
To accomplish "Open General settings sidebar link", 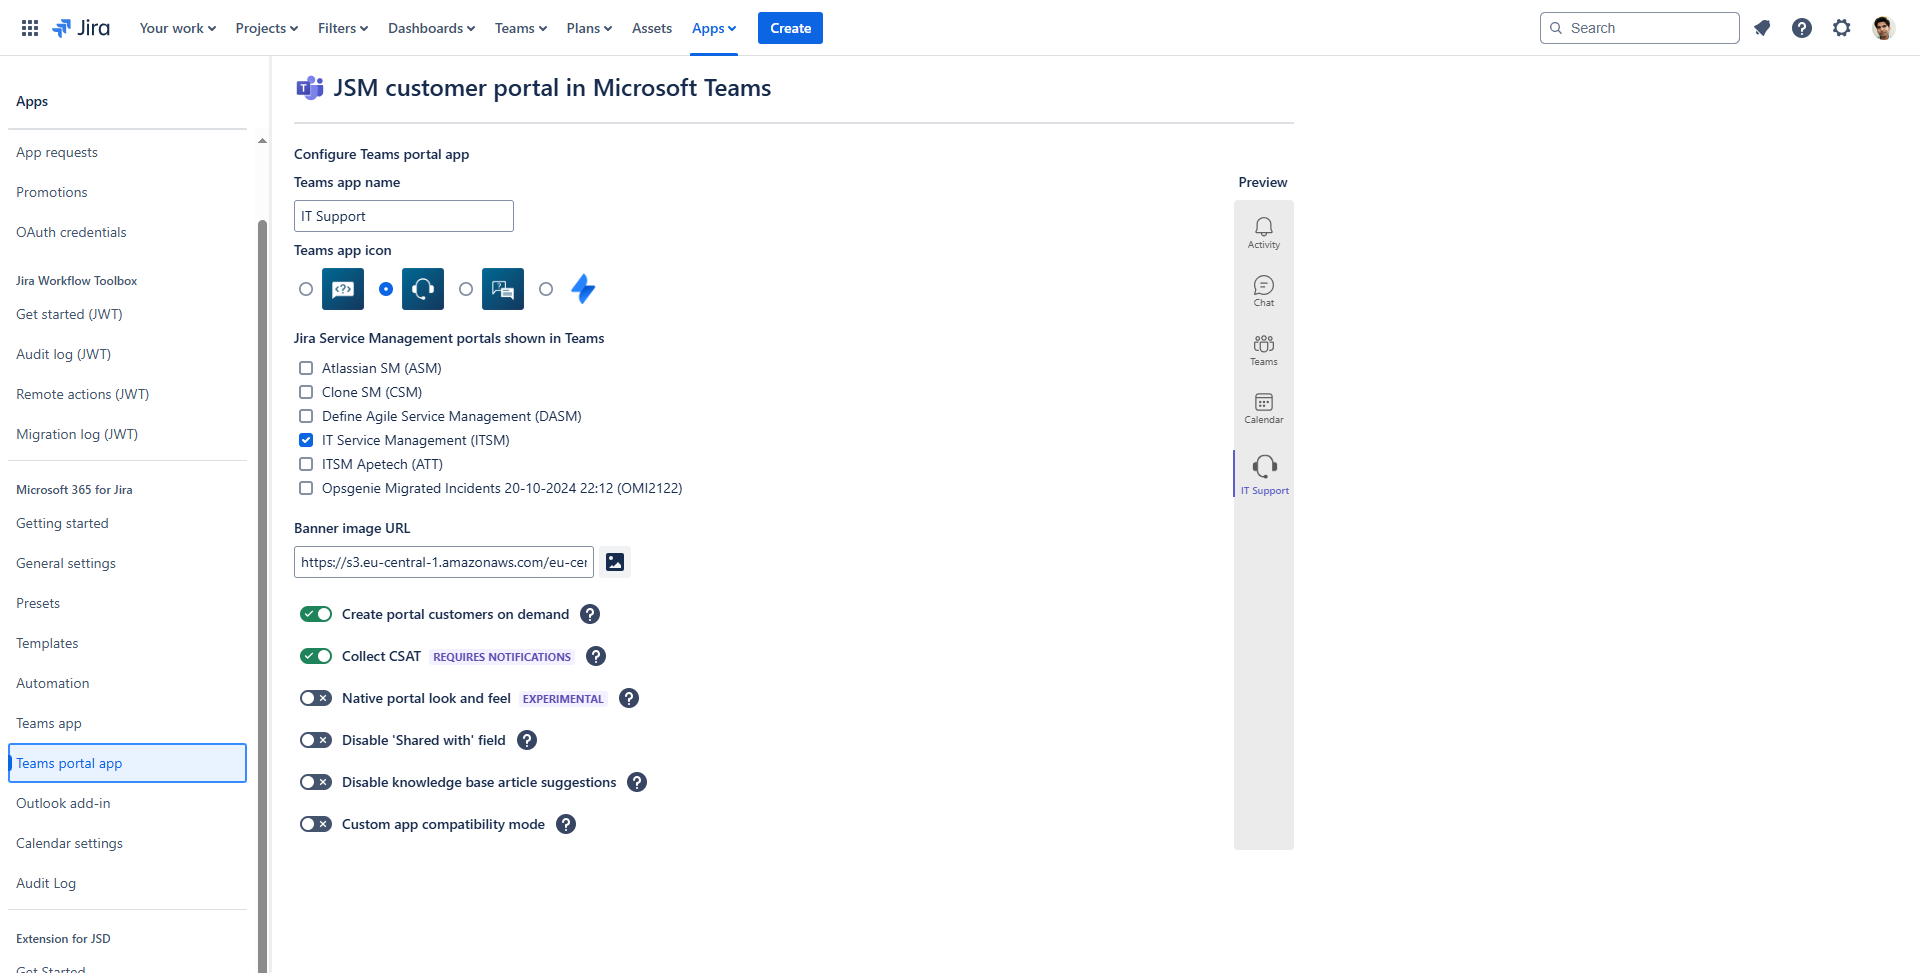I will pos(66,563).
